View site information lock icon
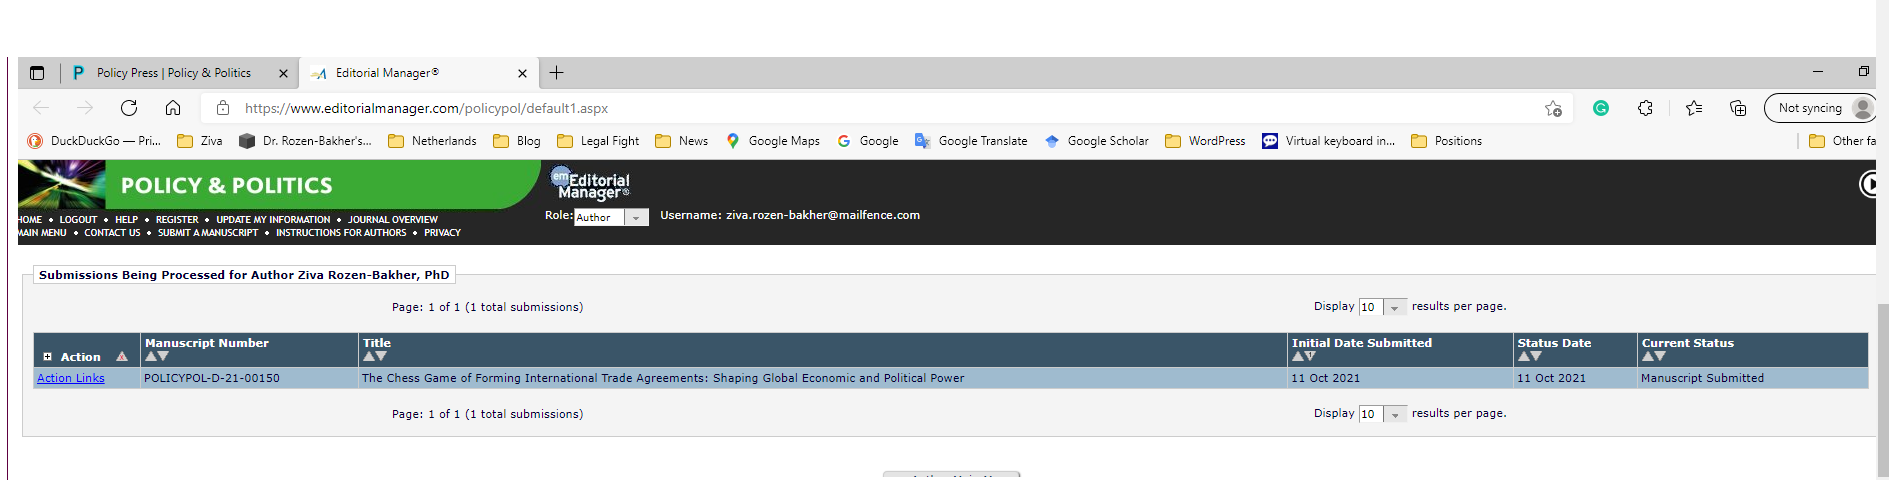Viewport: 1889px width, 480px height. point(223,108)
